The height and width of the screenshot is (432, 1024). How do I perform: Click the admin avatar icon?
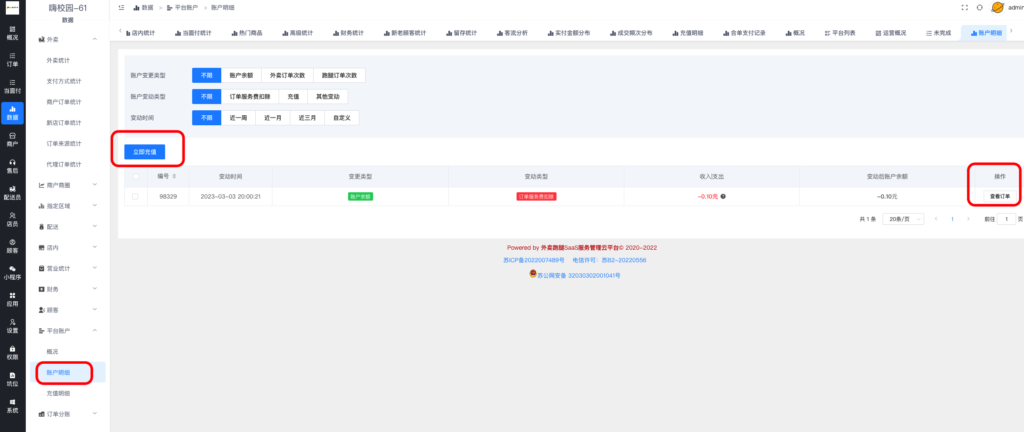(997, 7)
